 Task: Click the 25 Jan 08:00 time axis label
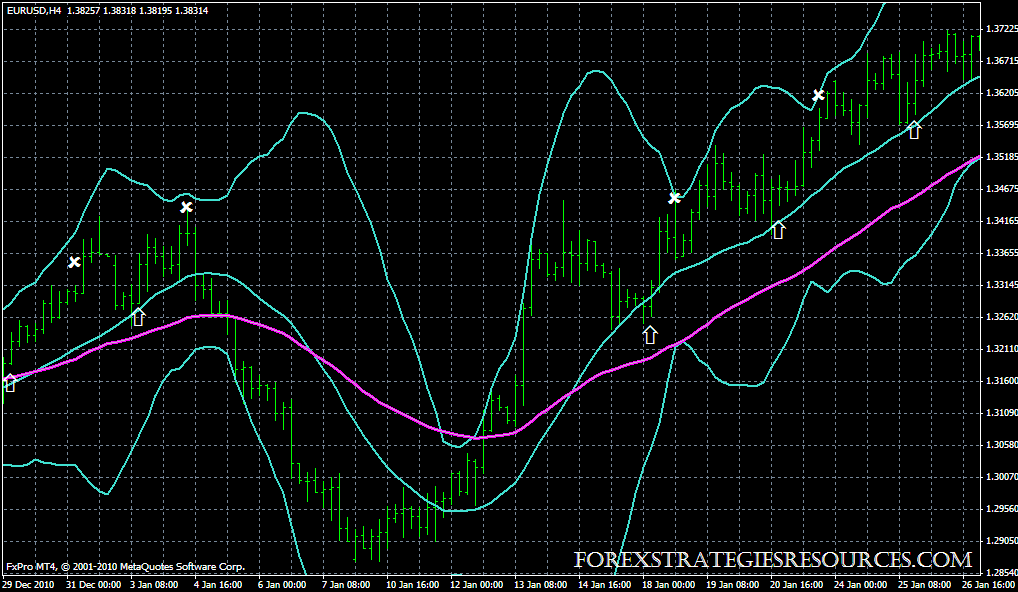(x=926, y=585)
